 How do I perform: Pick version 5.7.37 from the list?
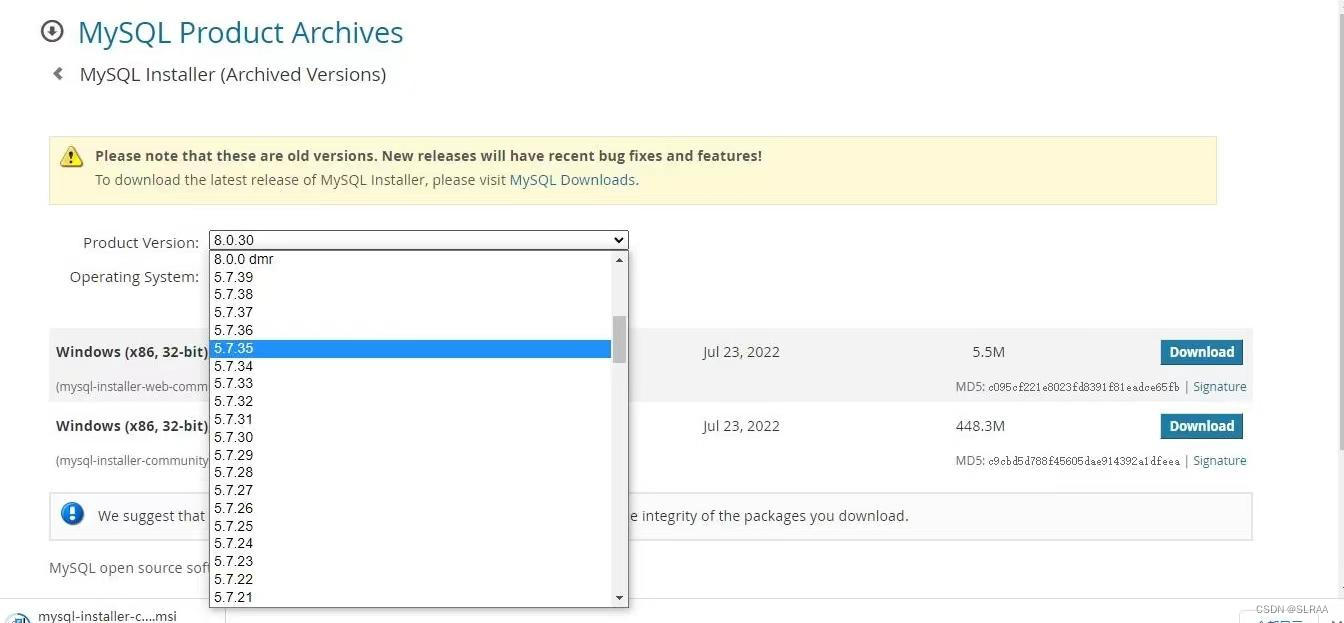[x=410, y=313]
